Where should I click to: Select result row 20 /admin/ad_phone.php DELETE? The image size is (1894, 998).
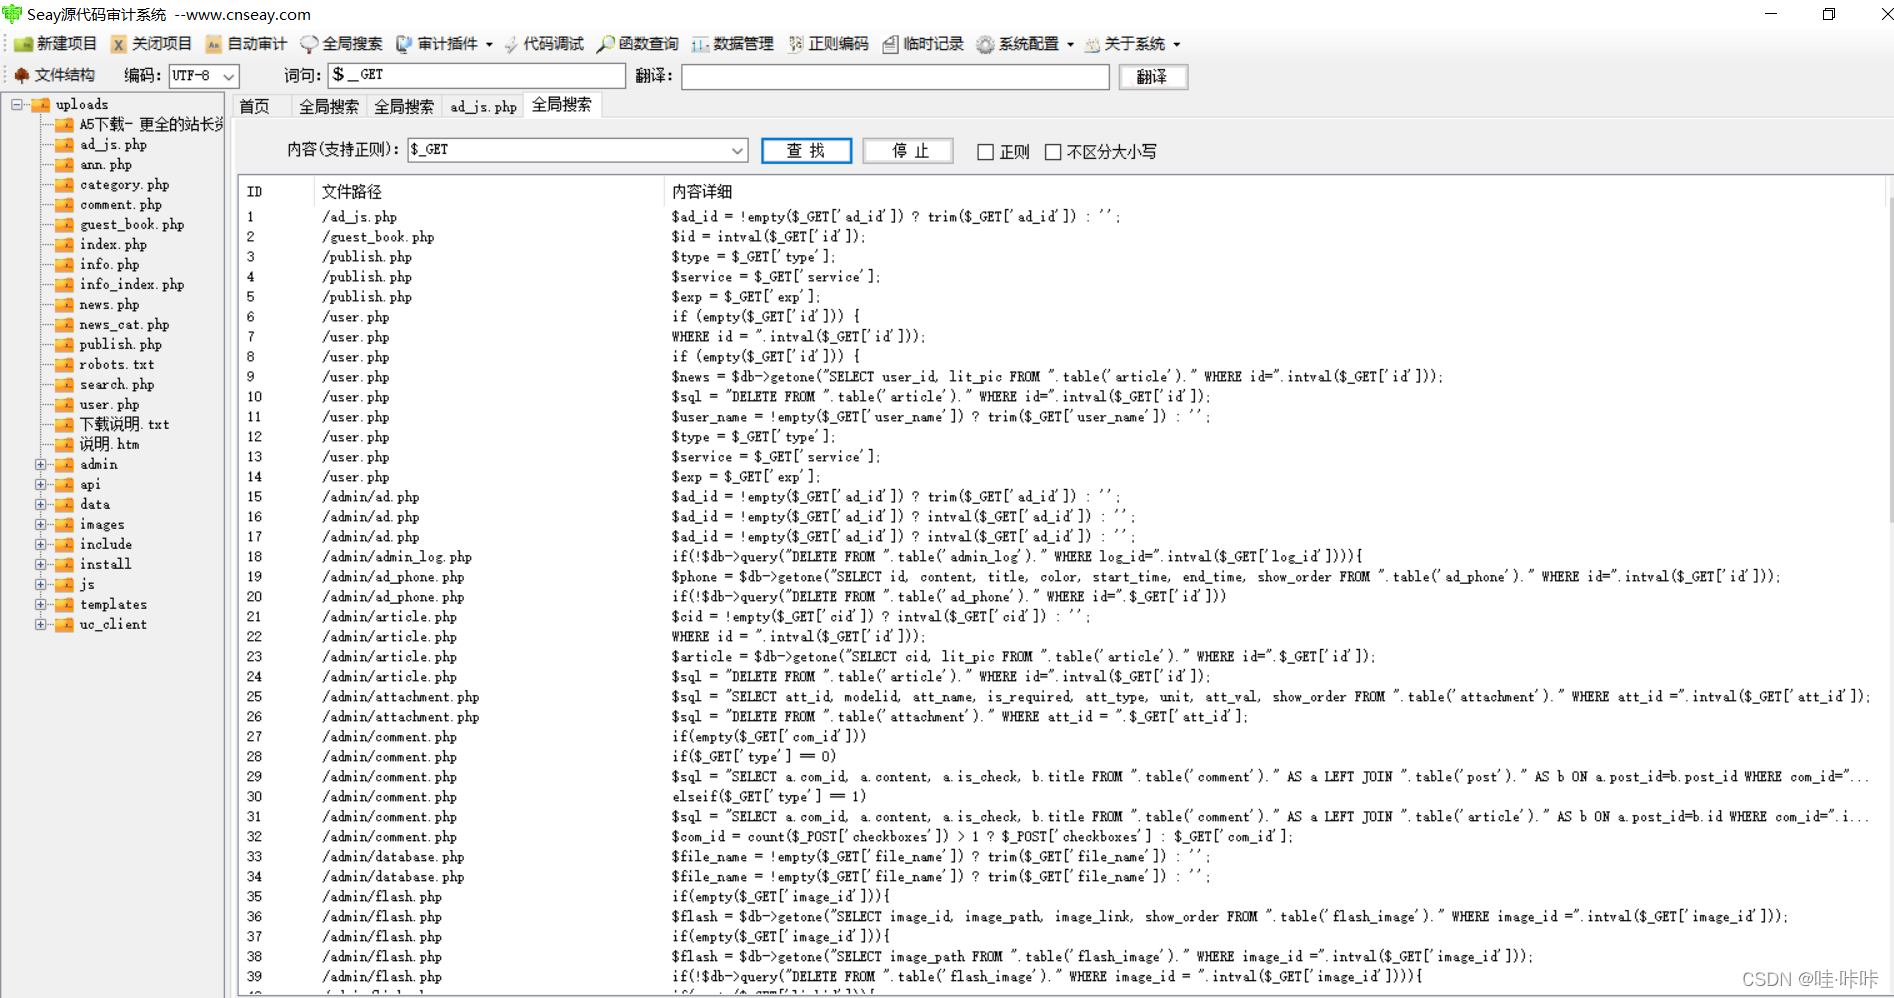tap(1060, 597)
